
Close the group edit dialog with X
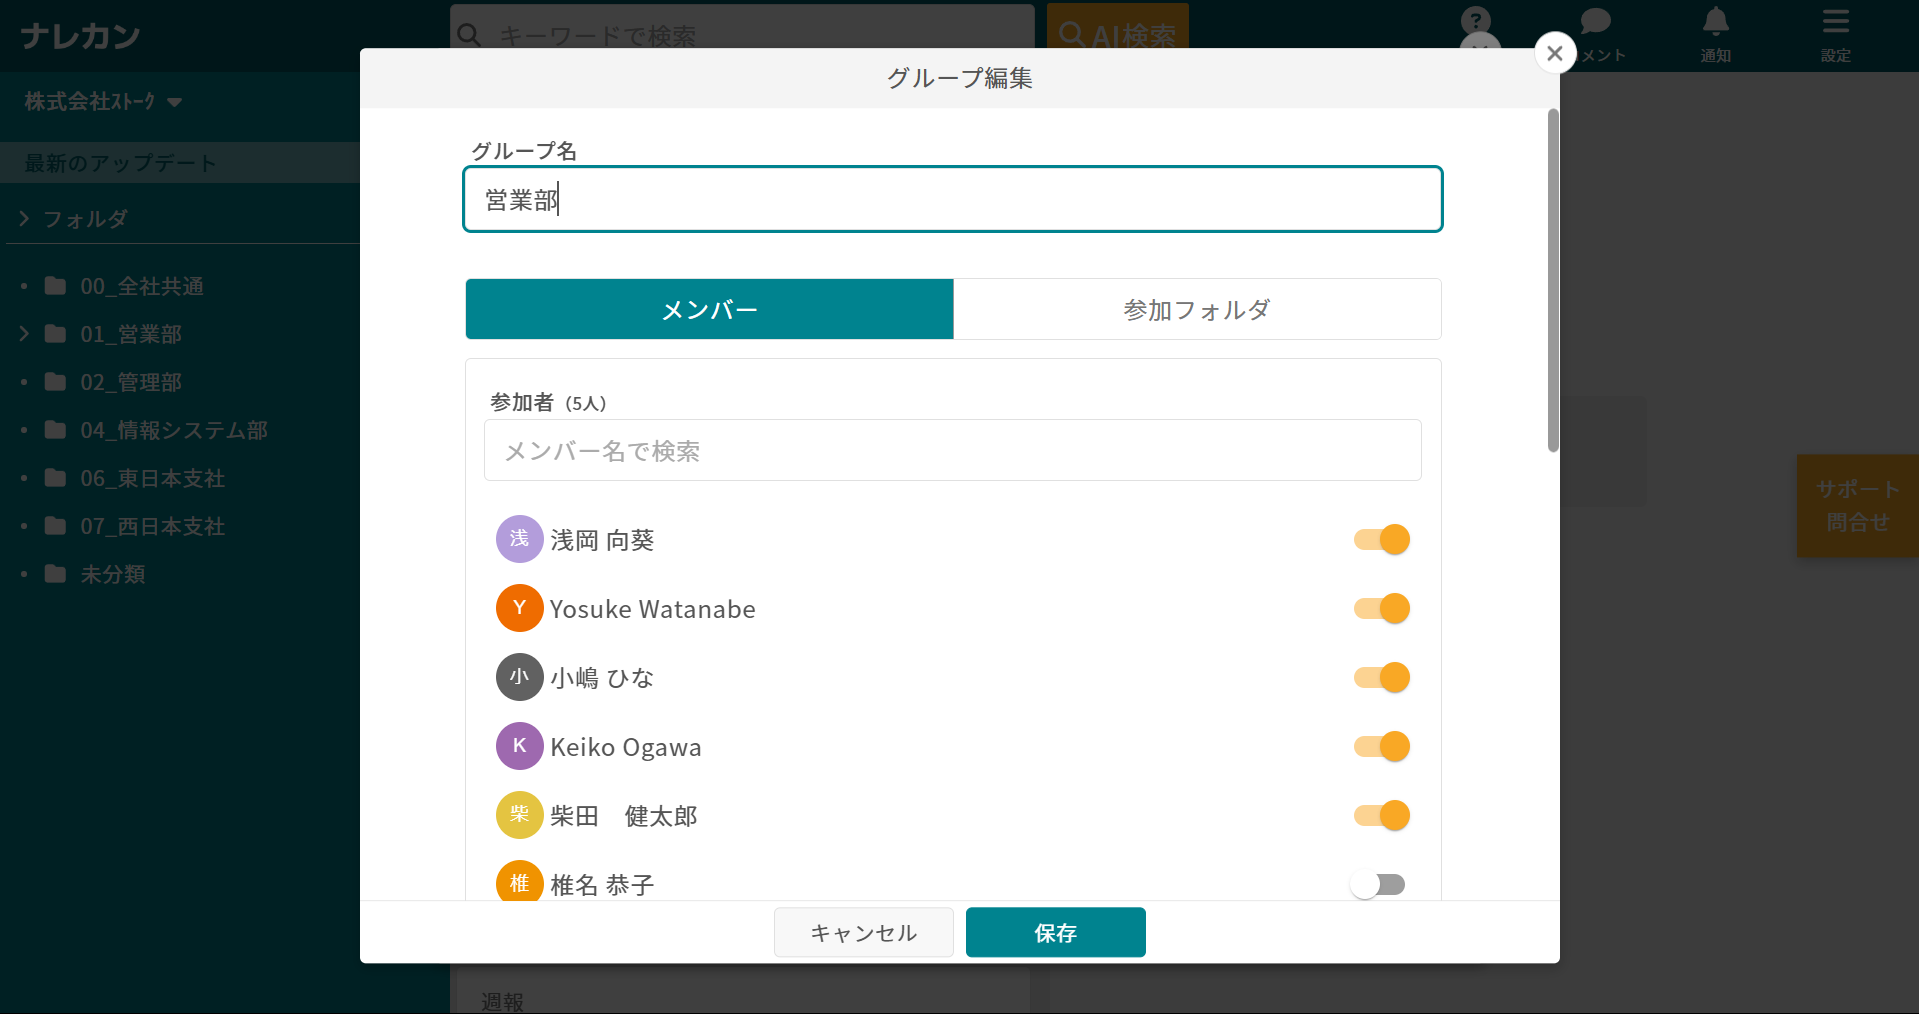click(x=1555, y=53)
